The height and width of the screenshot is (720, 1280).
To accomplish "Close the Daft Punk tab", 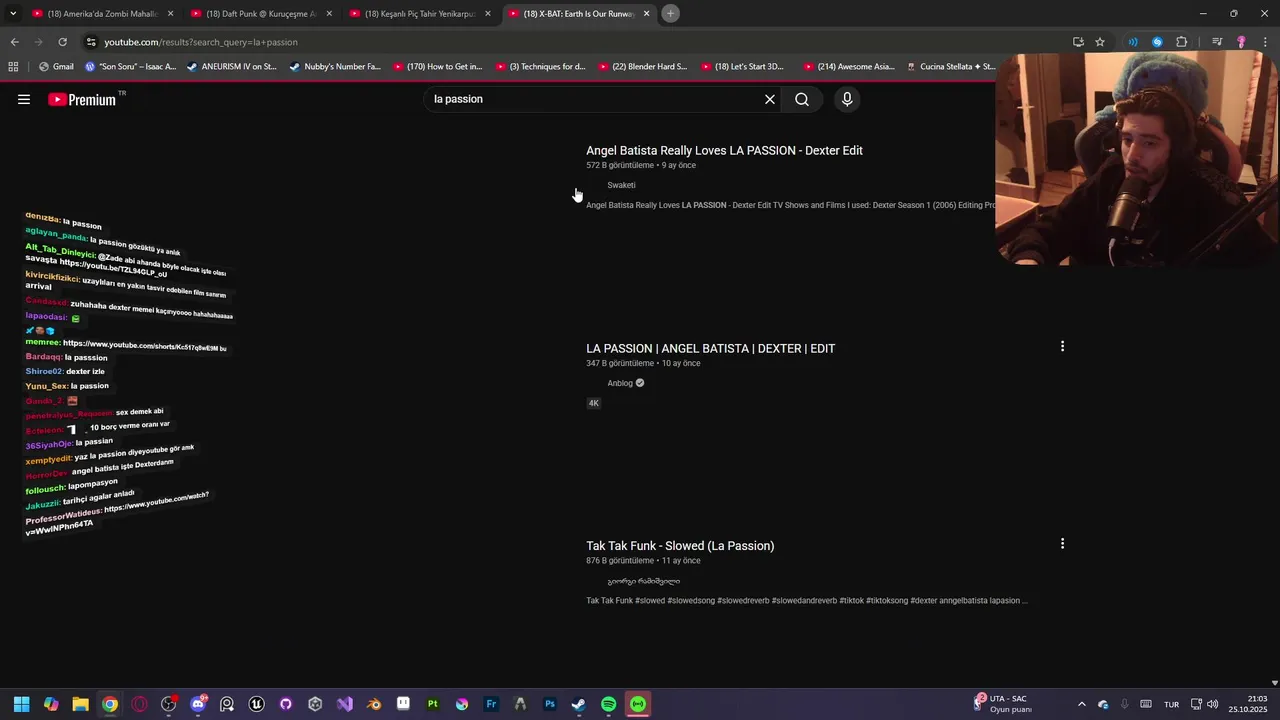I will 329,14.
